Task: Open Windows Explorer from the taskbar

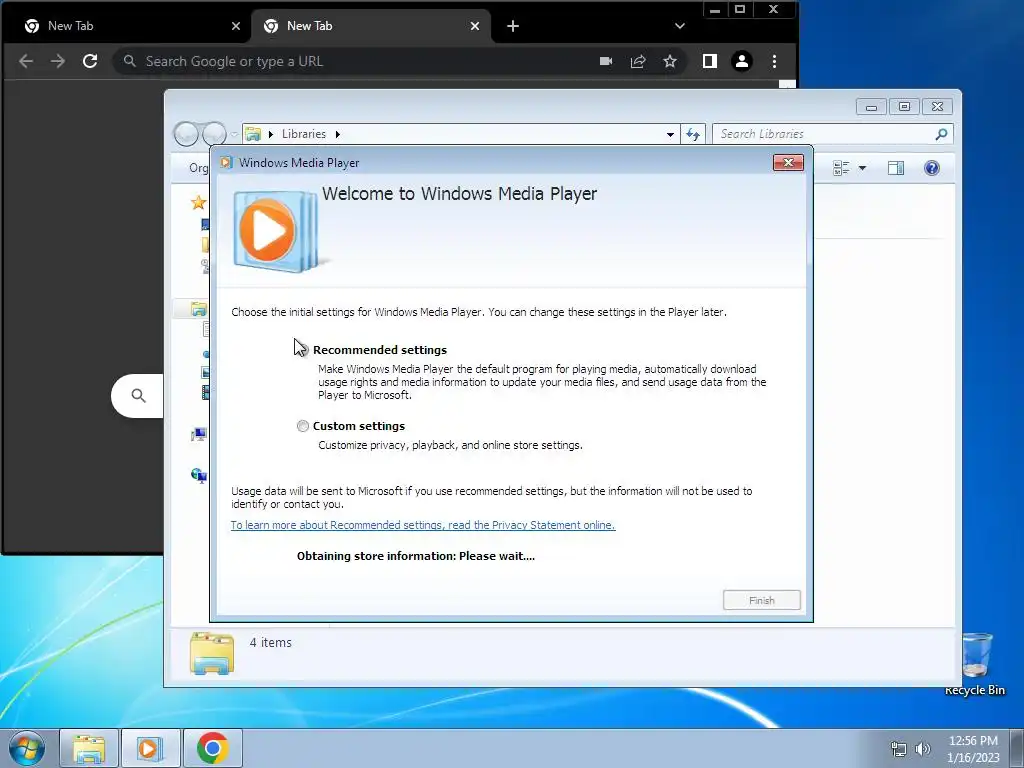Action: (89, 748)
